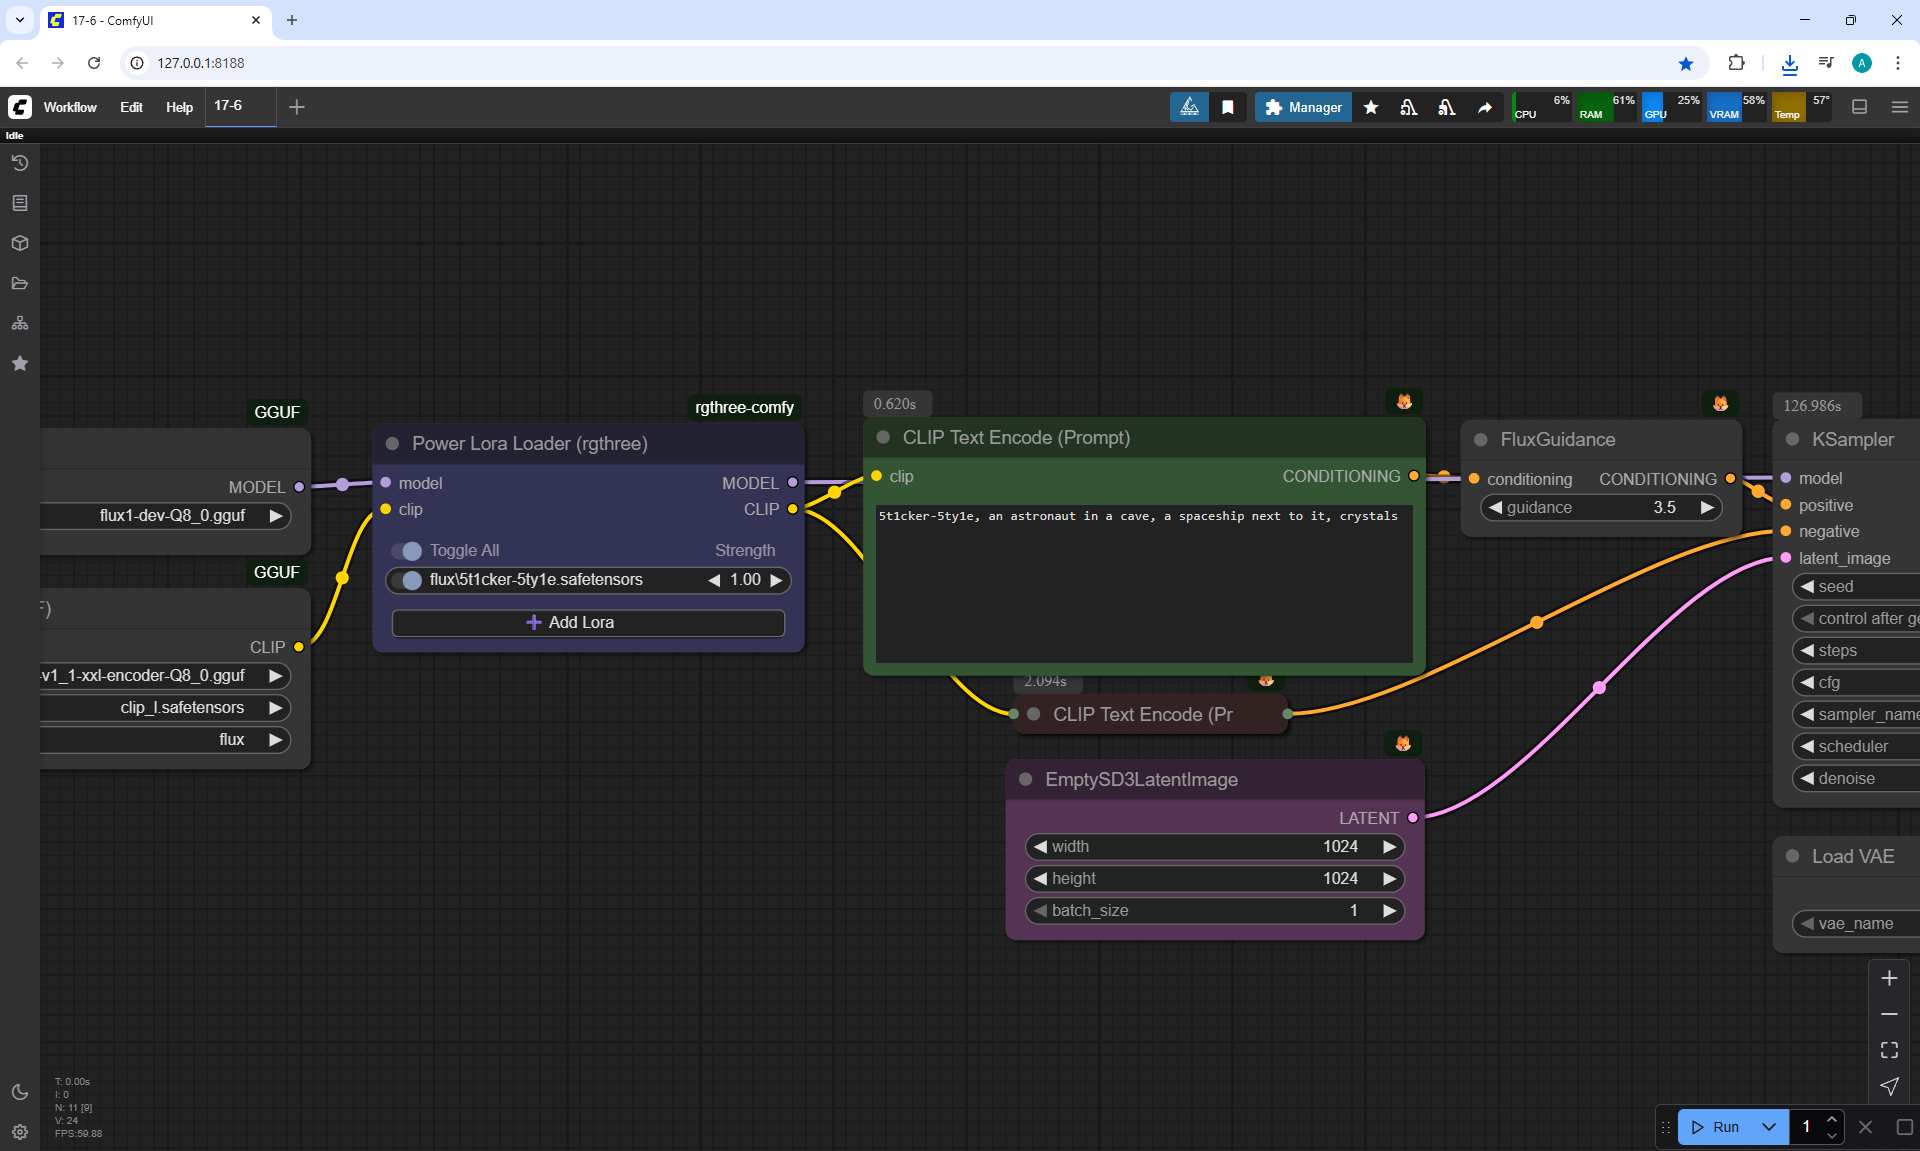Image resolution: width=1920 pixels, height=1151 pixels.
Task: Open workflows folder in the sidebar
Action: [x=19, y=283]
